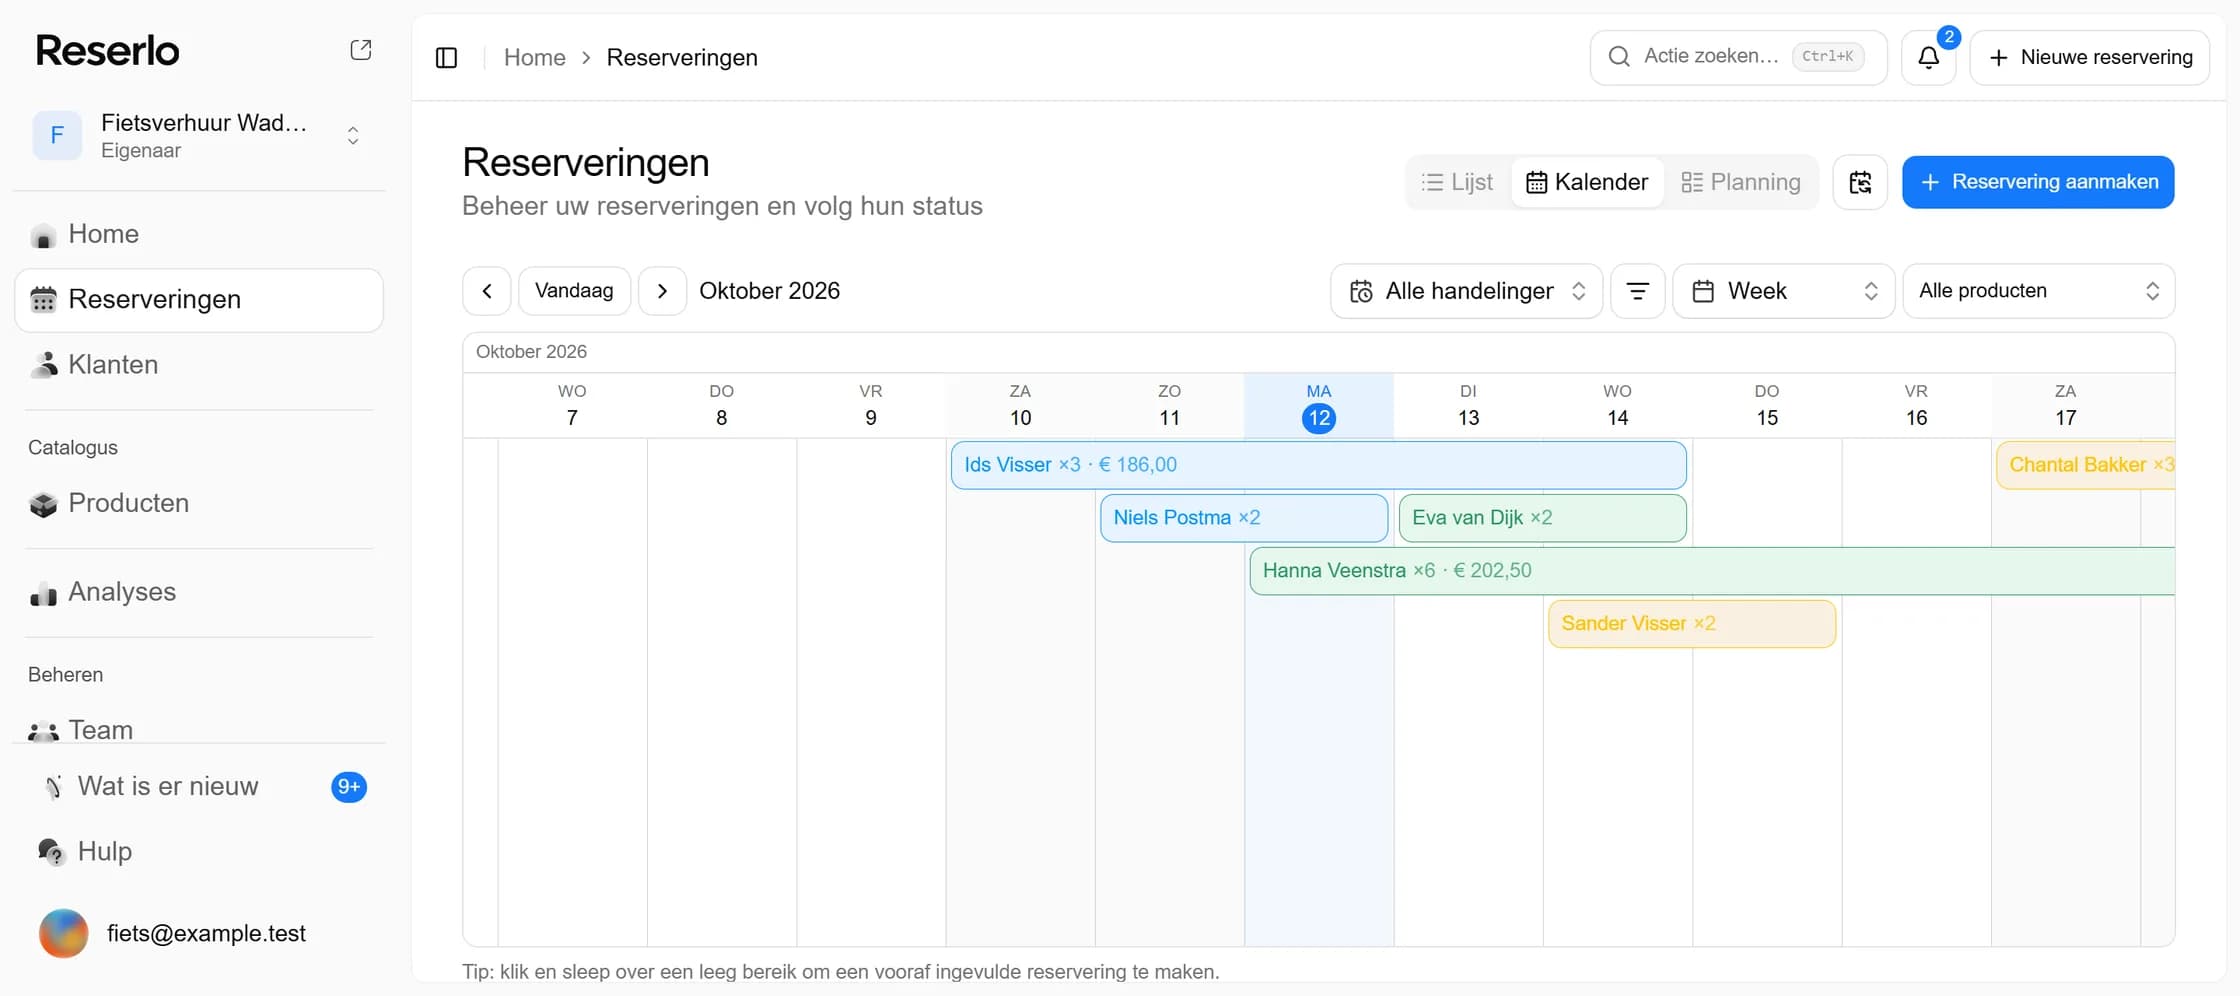The image size is (2240, 996).
Task: Open the Chantal Bakker reservation
Action: pyautogui.click(x=2086, y=465)
